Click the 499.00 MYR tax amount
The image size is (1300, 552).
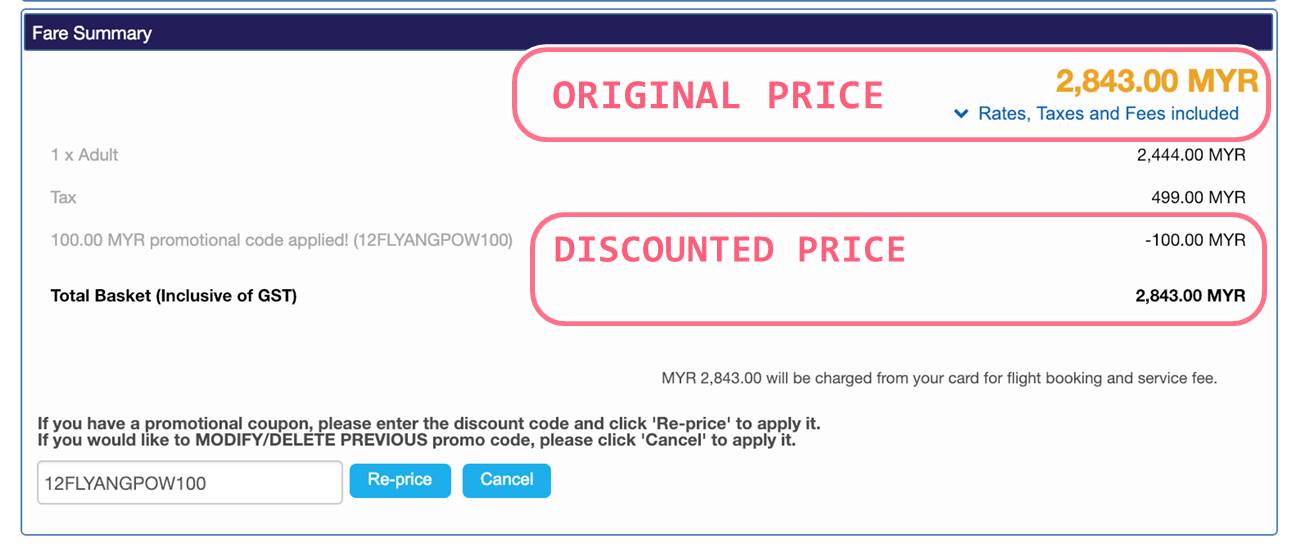tap(1198, 198)
